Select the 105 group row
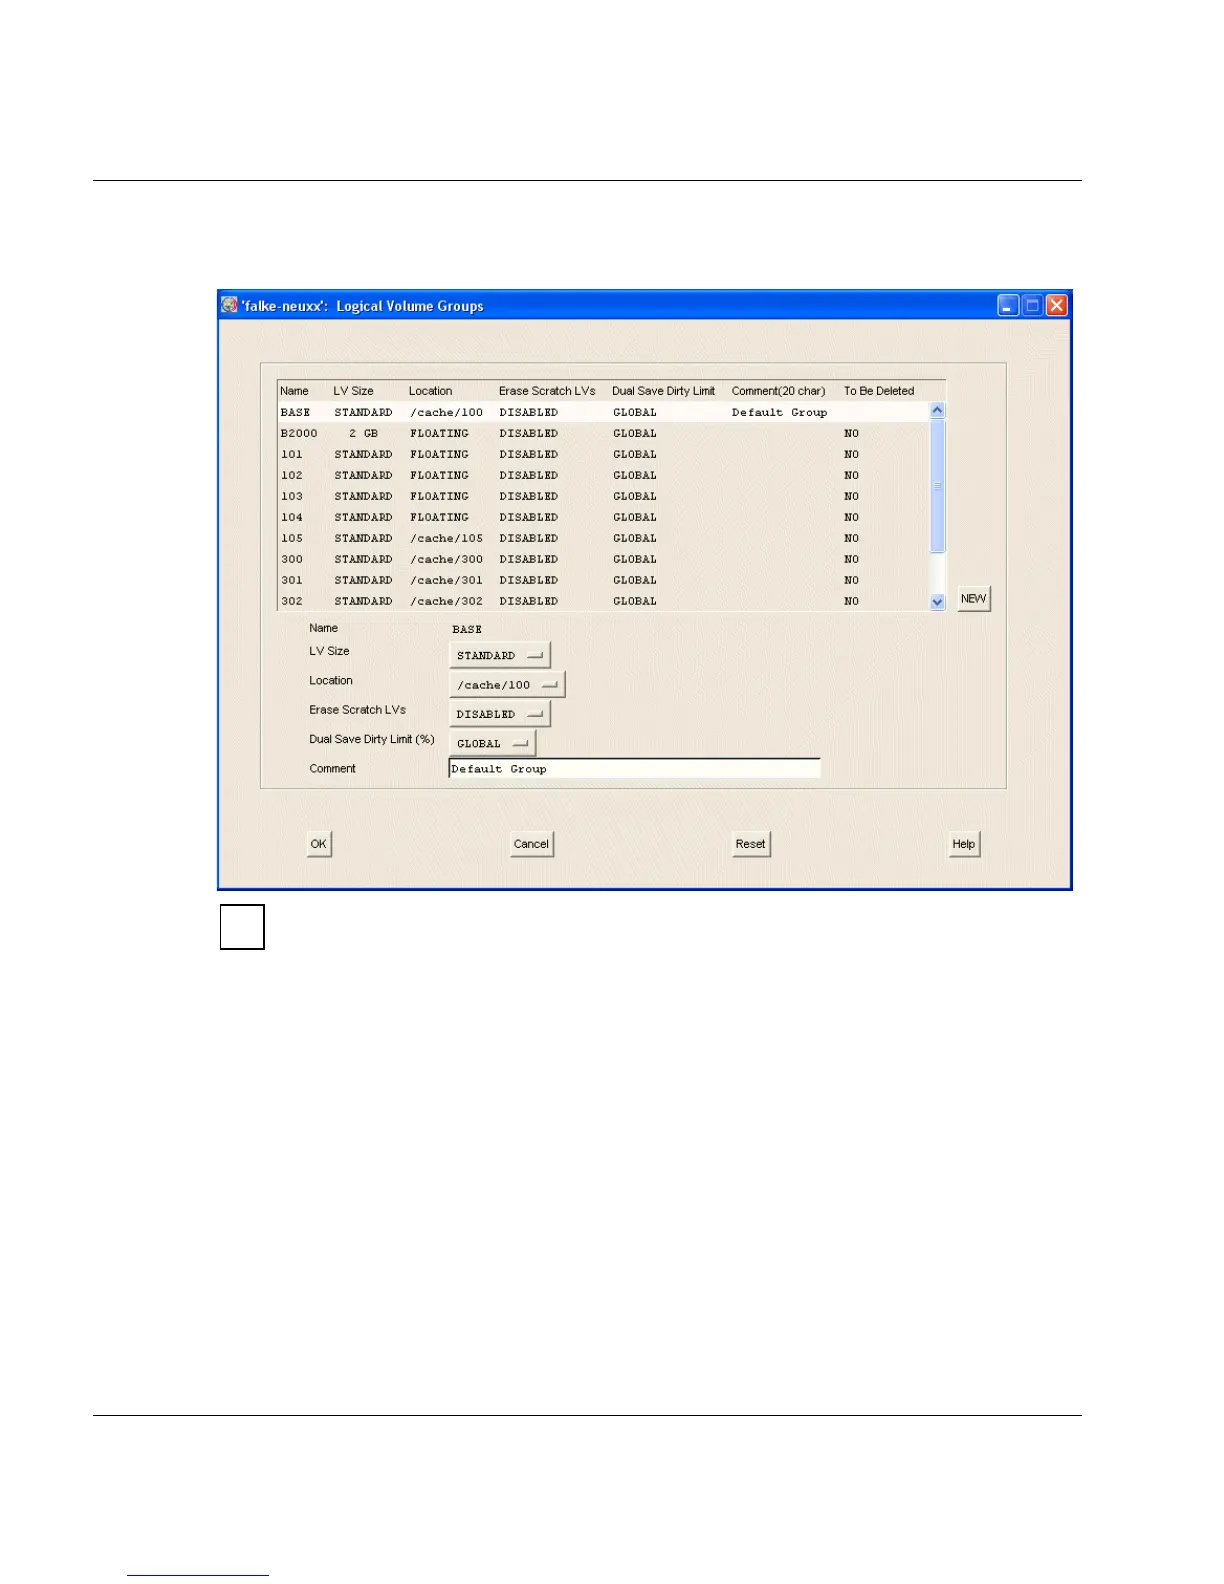Image resolution: width=1224 pixels, height=1584 pixels. click(603, 538)
